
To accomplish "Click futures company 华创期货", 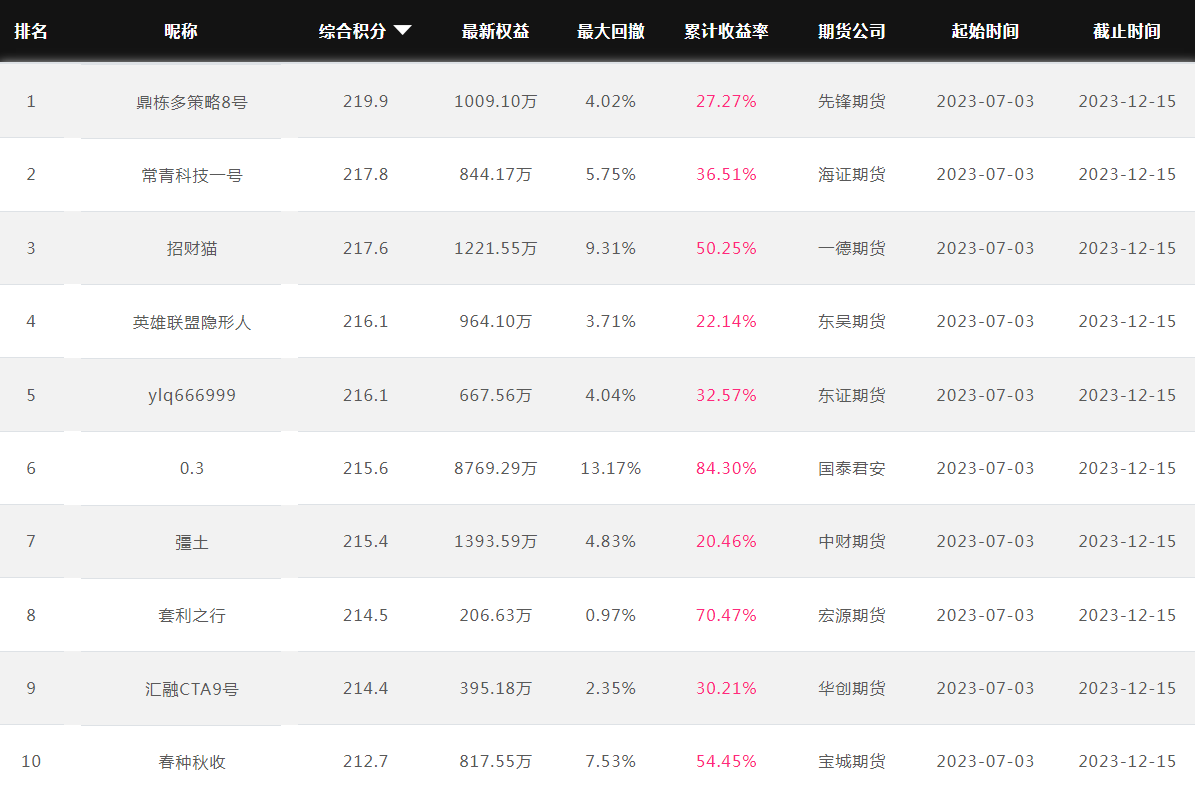I will point(851,688).
